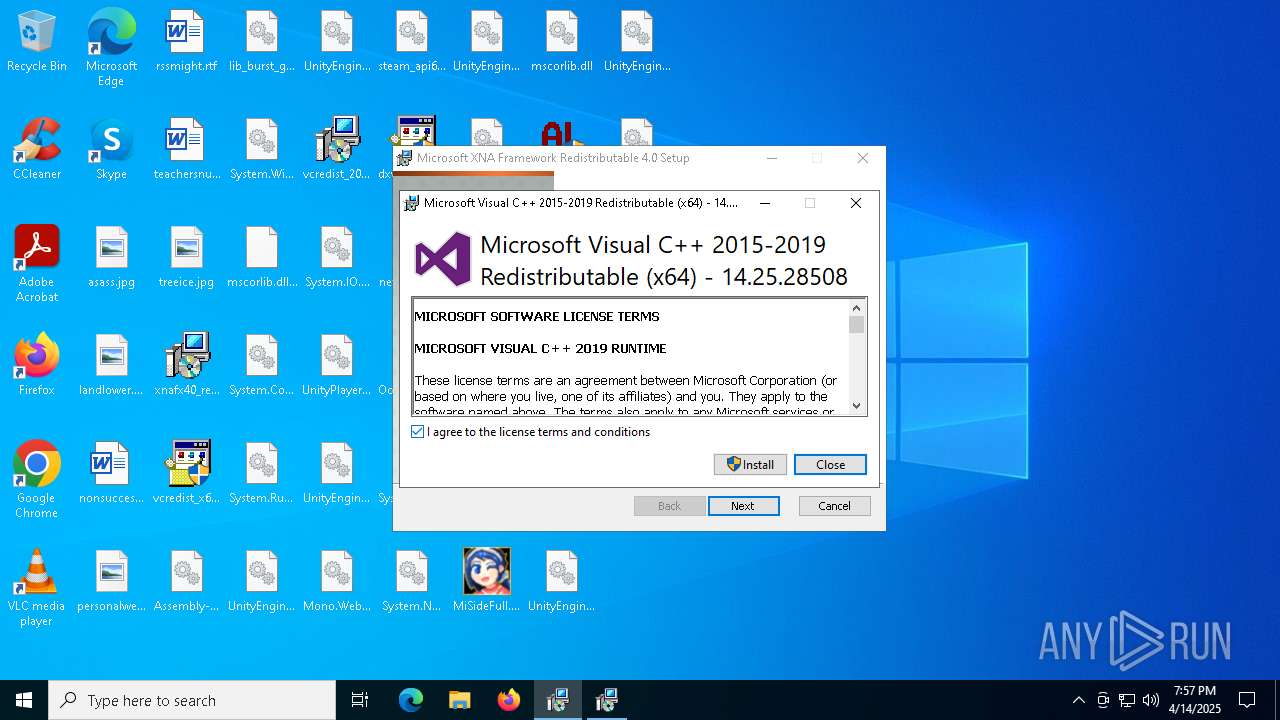Click the license text scrollbar down arrow
The image size is (1280, 720).
tap(856, 405)
